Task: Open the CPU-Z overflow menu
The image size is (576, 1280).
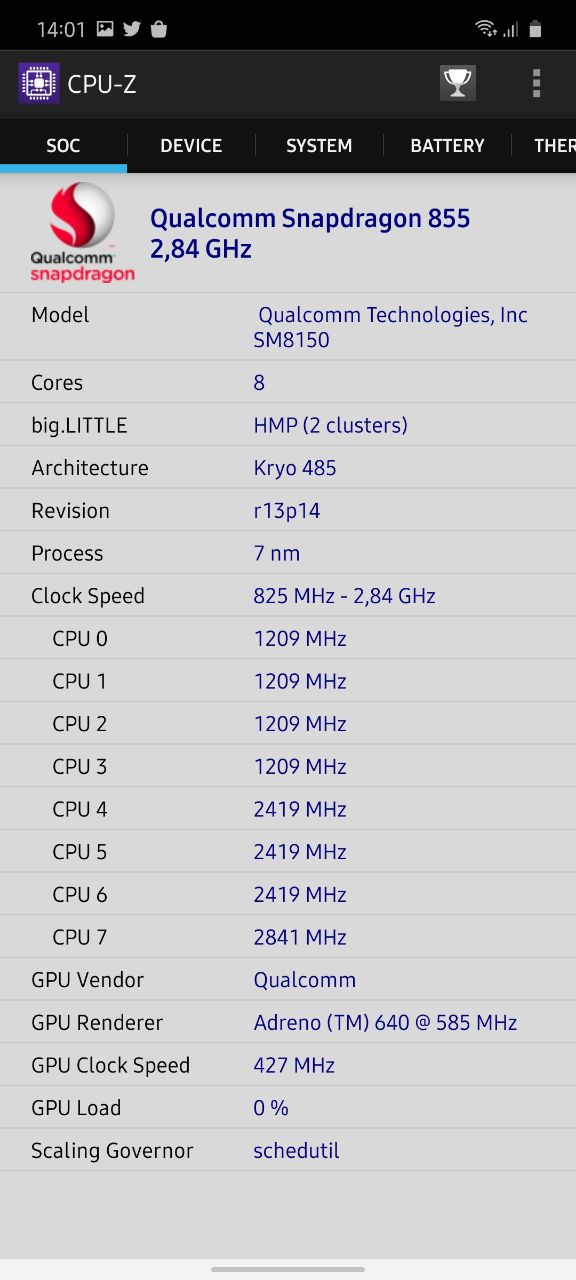Action: coord(537,83)
